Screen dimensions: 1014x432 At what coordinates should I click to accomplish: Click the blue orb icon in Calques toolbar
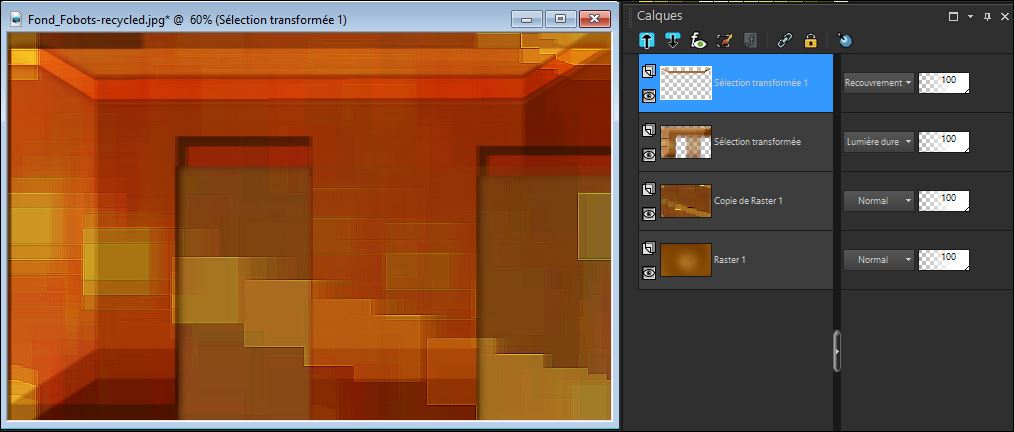pyautogui.click(x=845, y=41)
